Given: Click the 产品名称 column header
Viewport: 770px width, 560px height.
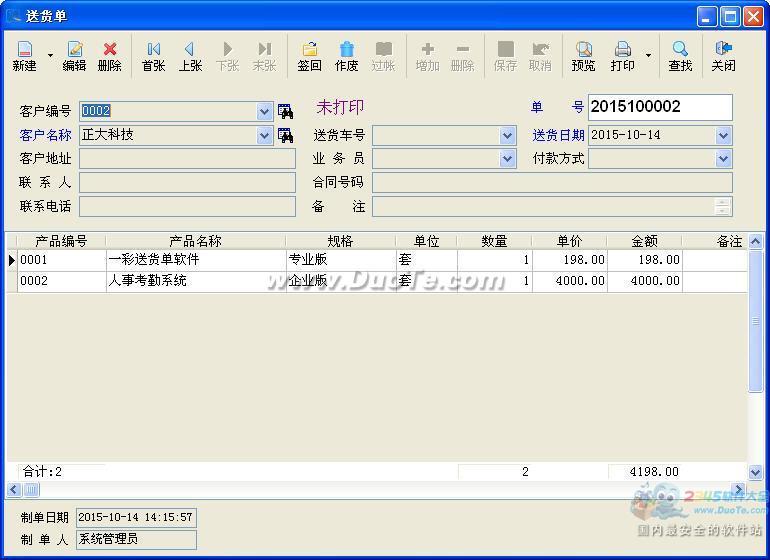Looking at the screenshot, I should (195, 241).
